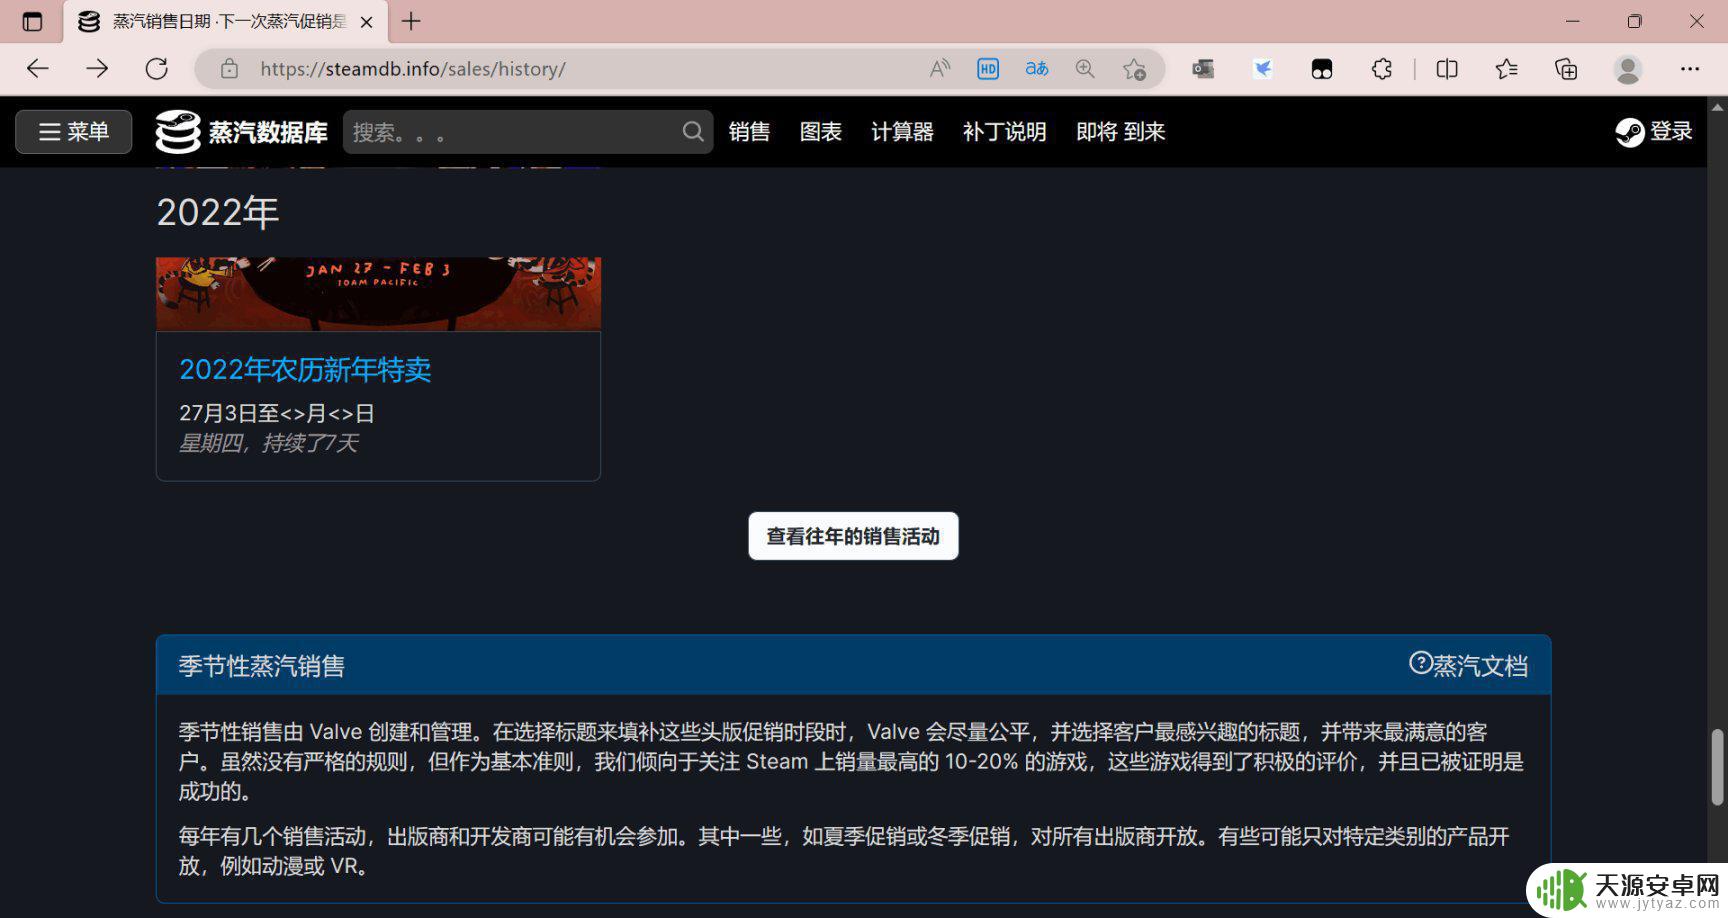
Task: Start Read Aloud from address bar
Action: pos(939,69)
